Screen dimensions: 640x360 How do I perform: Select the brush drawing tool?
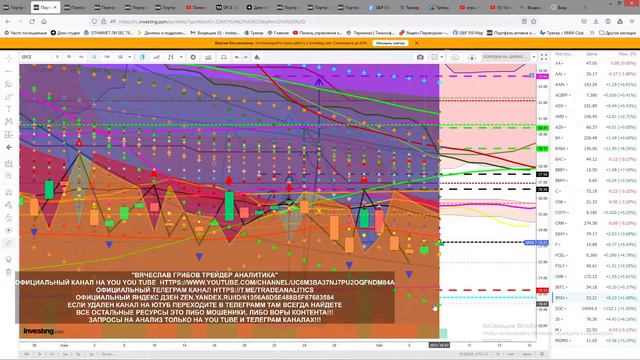pyautogui.click(x=9, y=97)
